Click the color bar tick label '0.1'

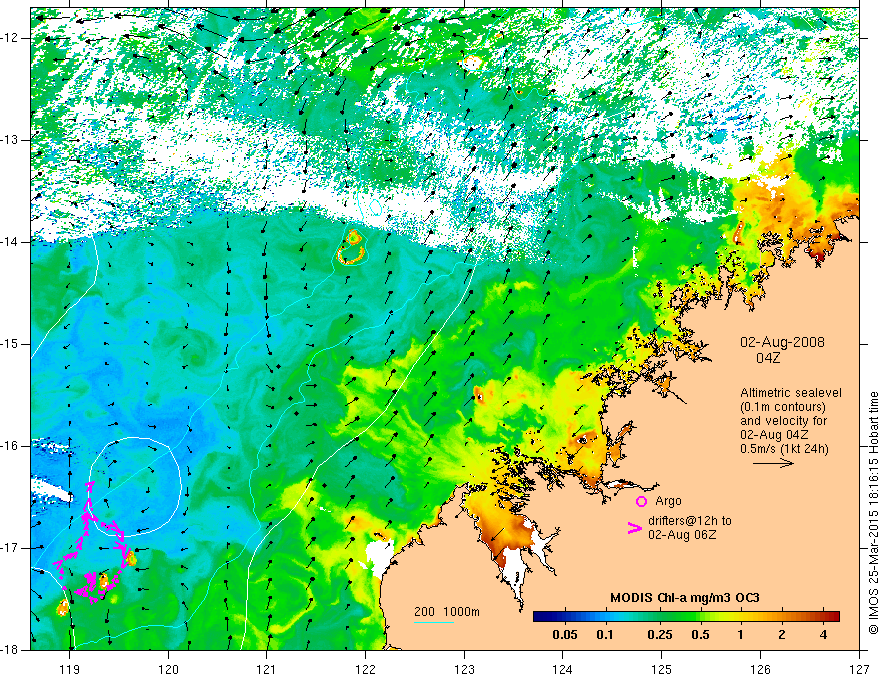604,635
